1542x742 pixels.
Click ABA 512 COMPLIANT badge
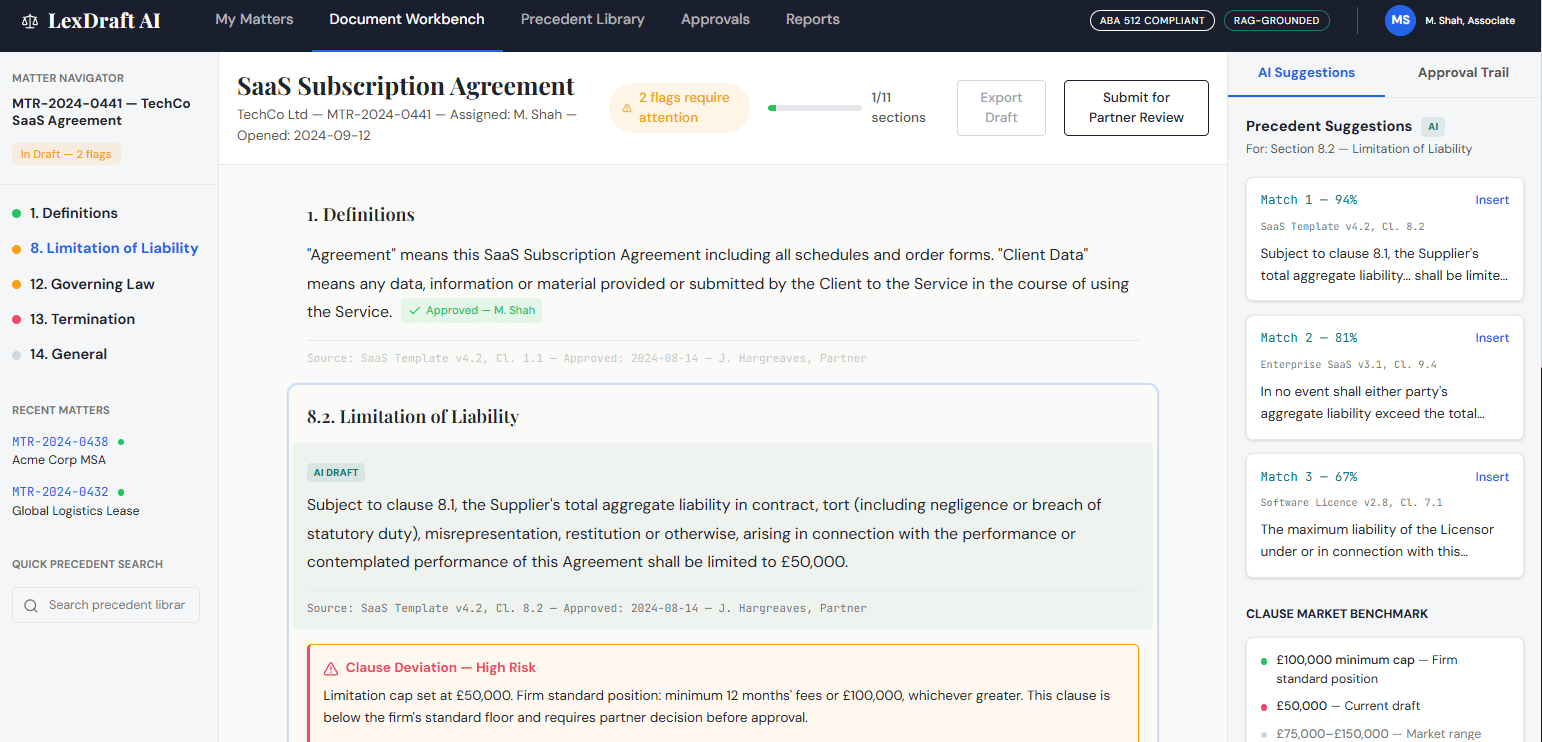[1152, 20]
